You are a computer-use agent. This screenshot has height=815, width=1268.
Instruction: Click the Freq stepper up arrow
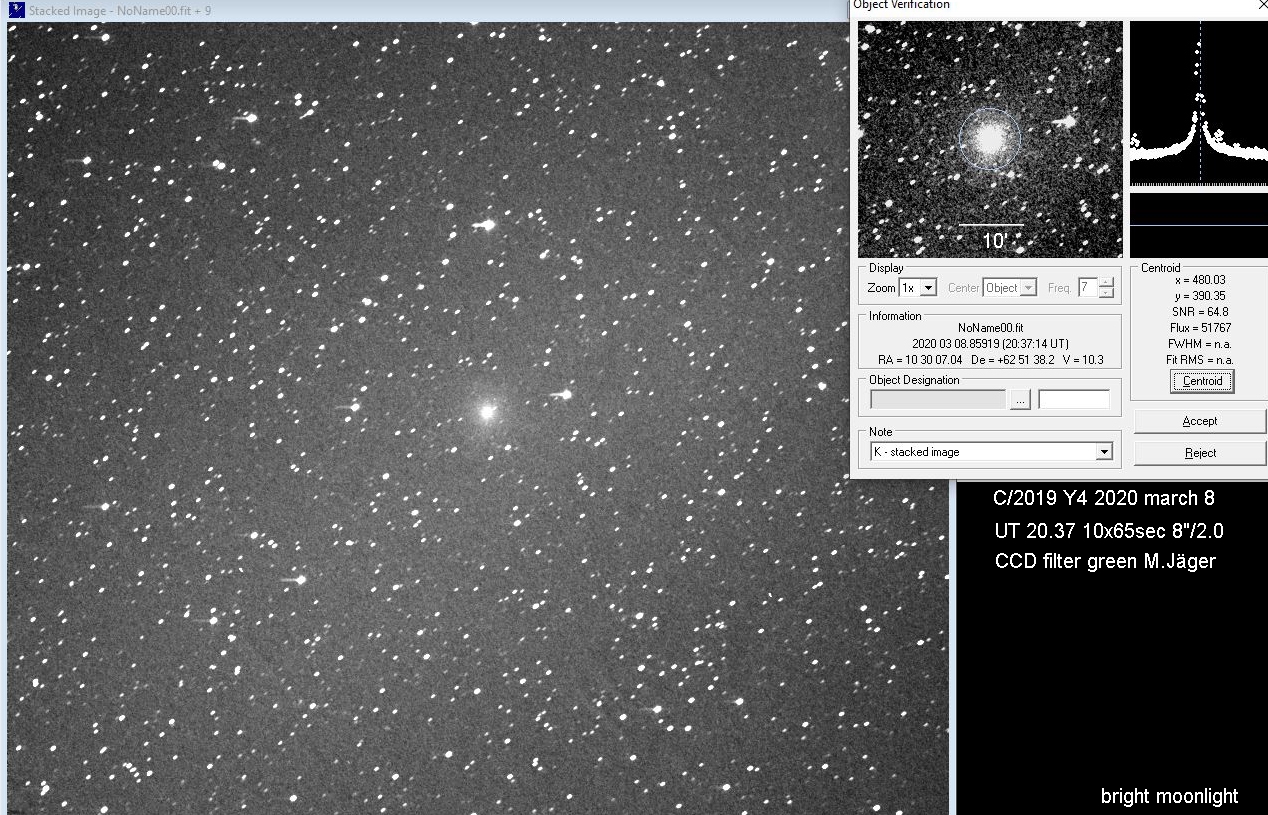[x=1106, y=282]
